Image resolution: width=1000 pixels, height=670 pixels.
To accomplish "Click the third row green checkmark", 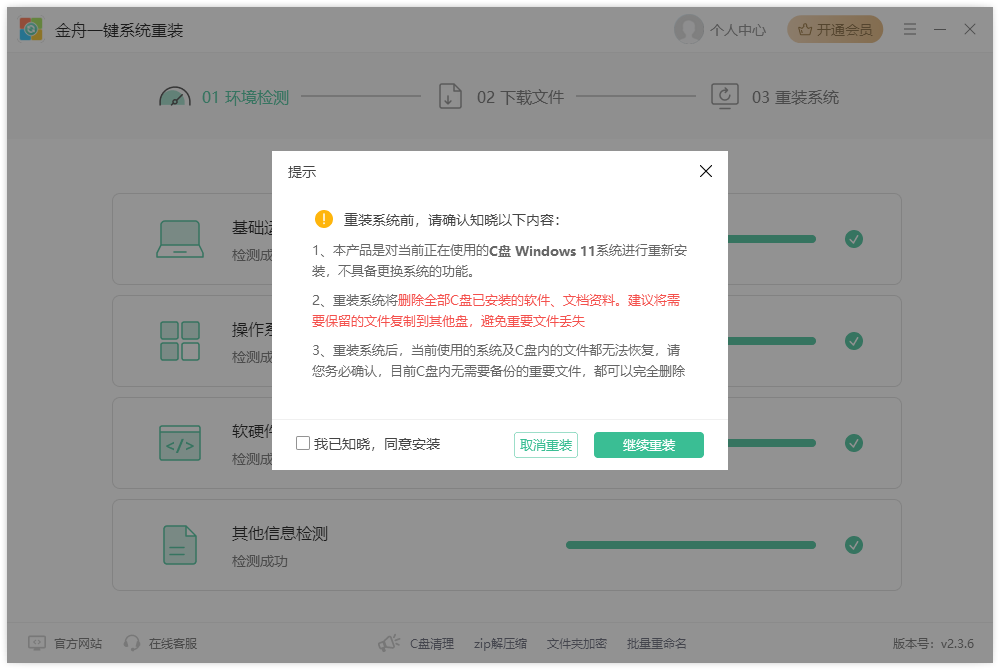I will tap(854, 443).
